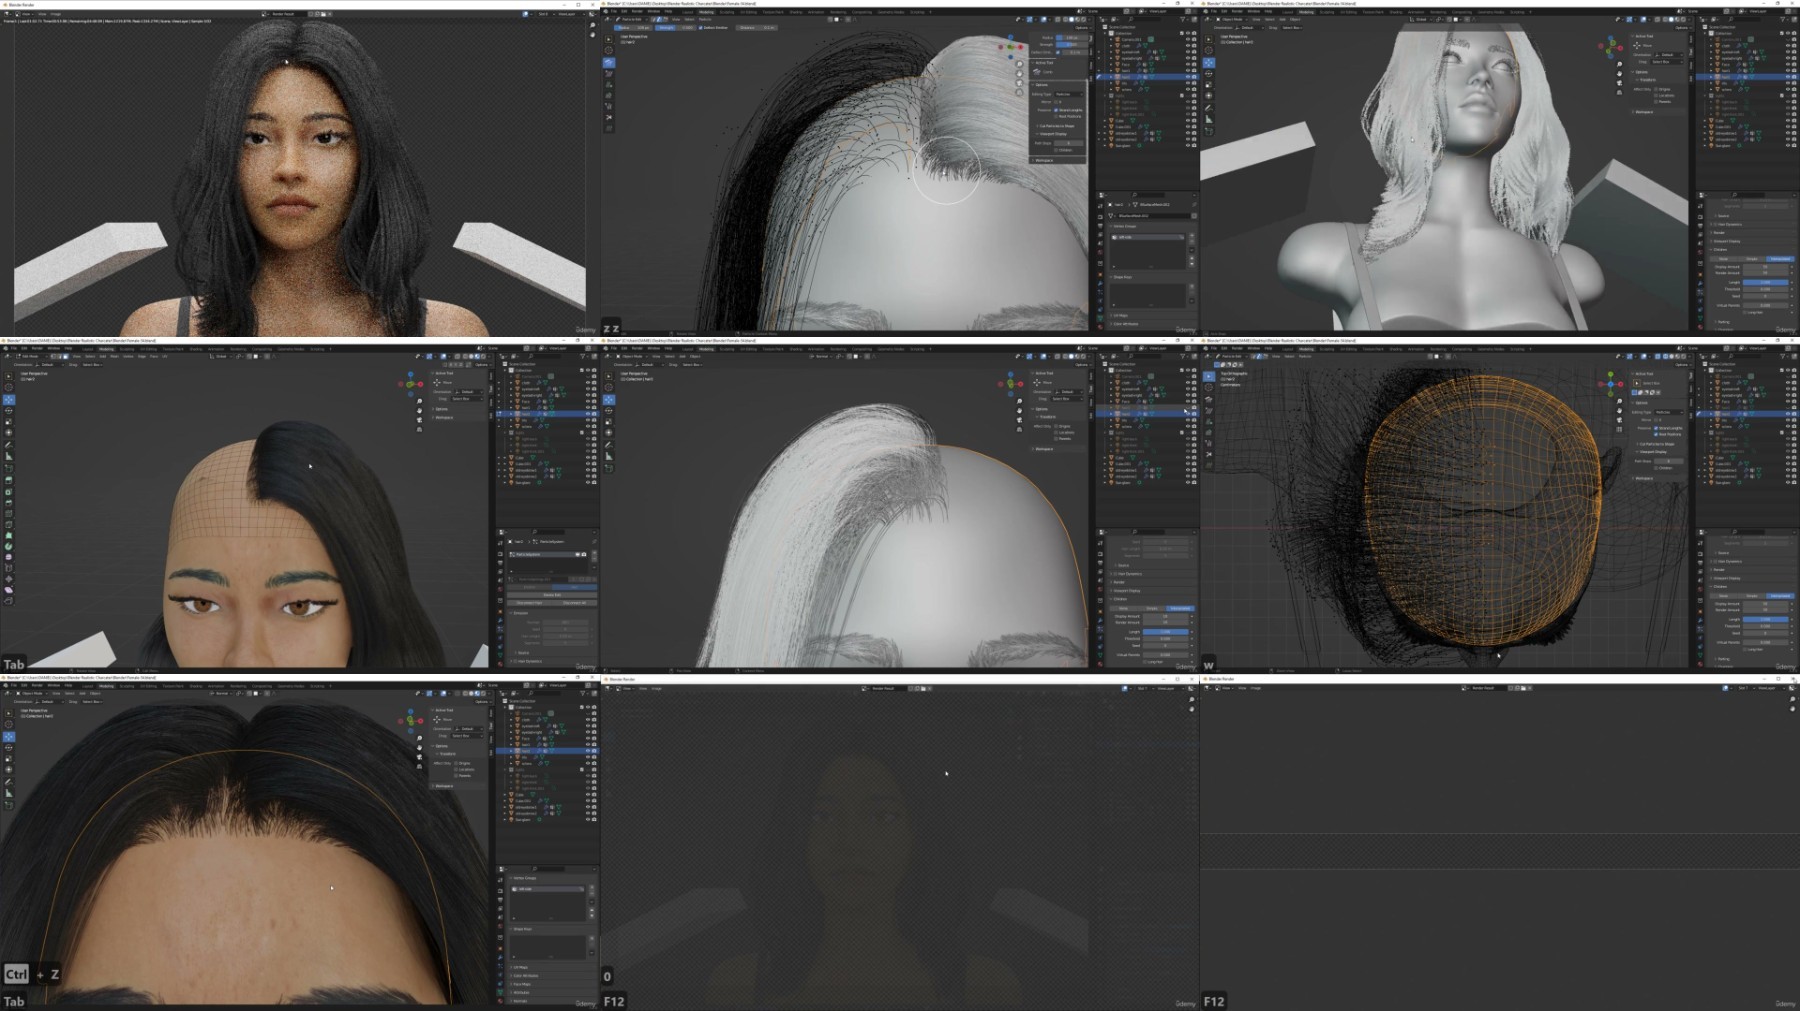The height and width of the screenshot is (1011, 1800).
Task: Choose the Inset Faces tool in Edit Mode window
Action: [x=9, y=491]
